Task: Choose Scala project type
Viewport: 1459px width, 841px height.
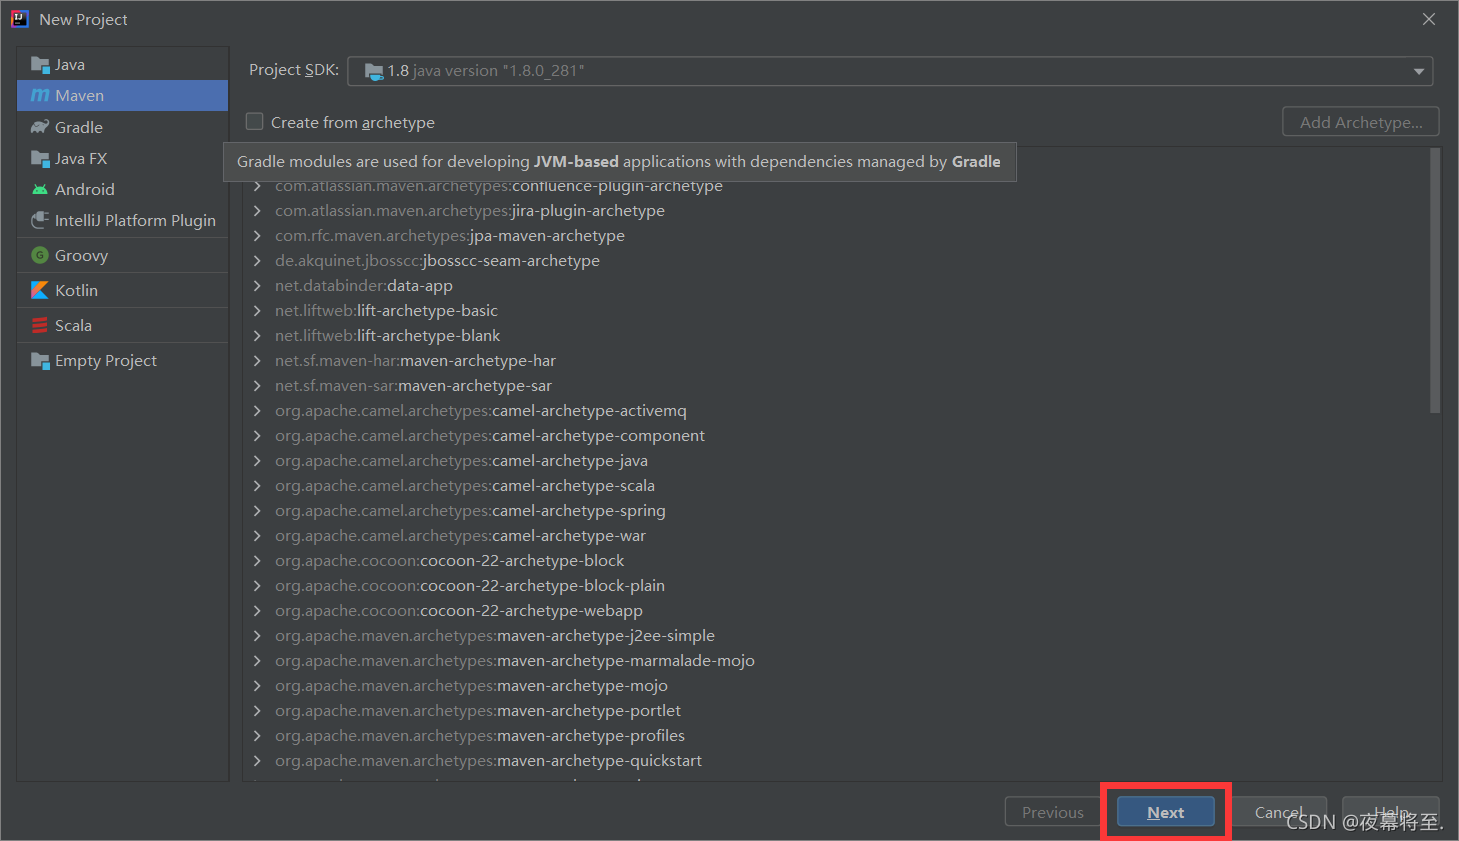Action: click(x=122, y=325)
